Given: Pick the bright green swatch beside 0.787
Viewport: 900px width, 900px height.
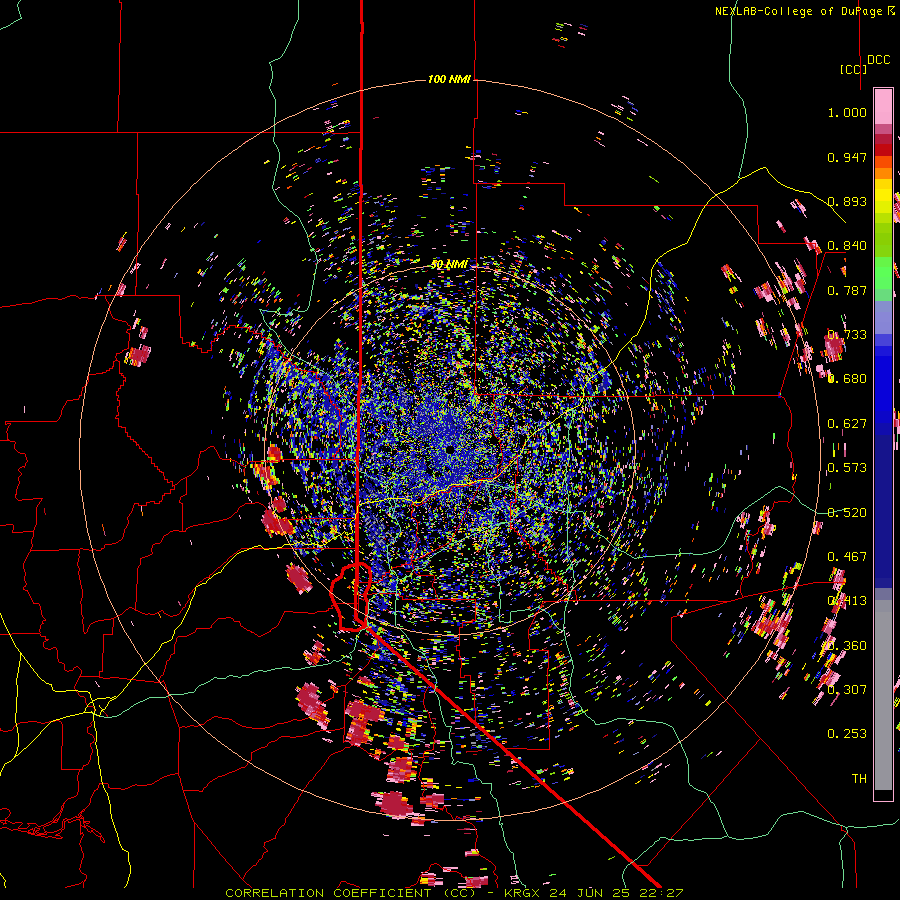Looking at the screenshot, I should pos(883,273).
